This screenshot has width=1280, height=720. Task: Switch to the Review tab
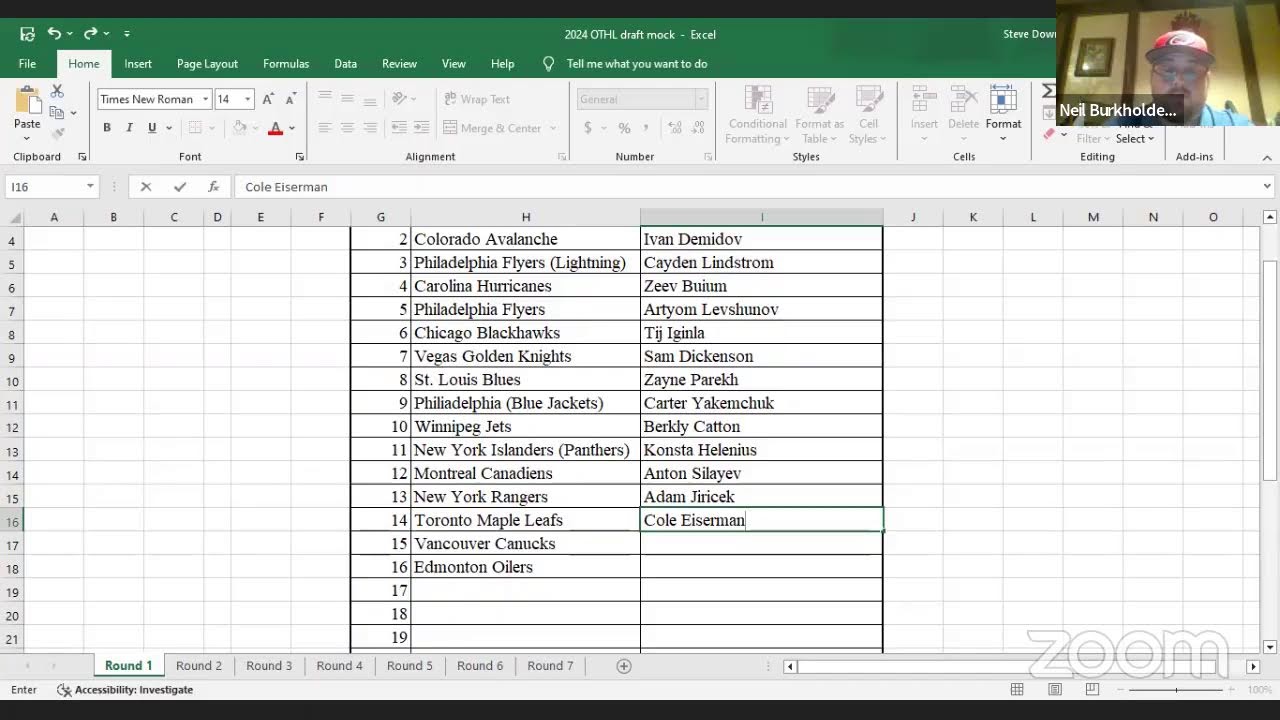(399, 63)
